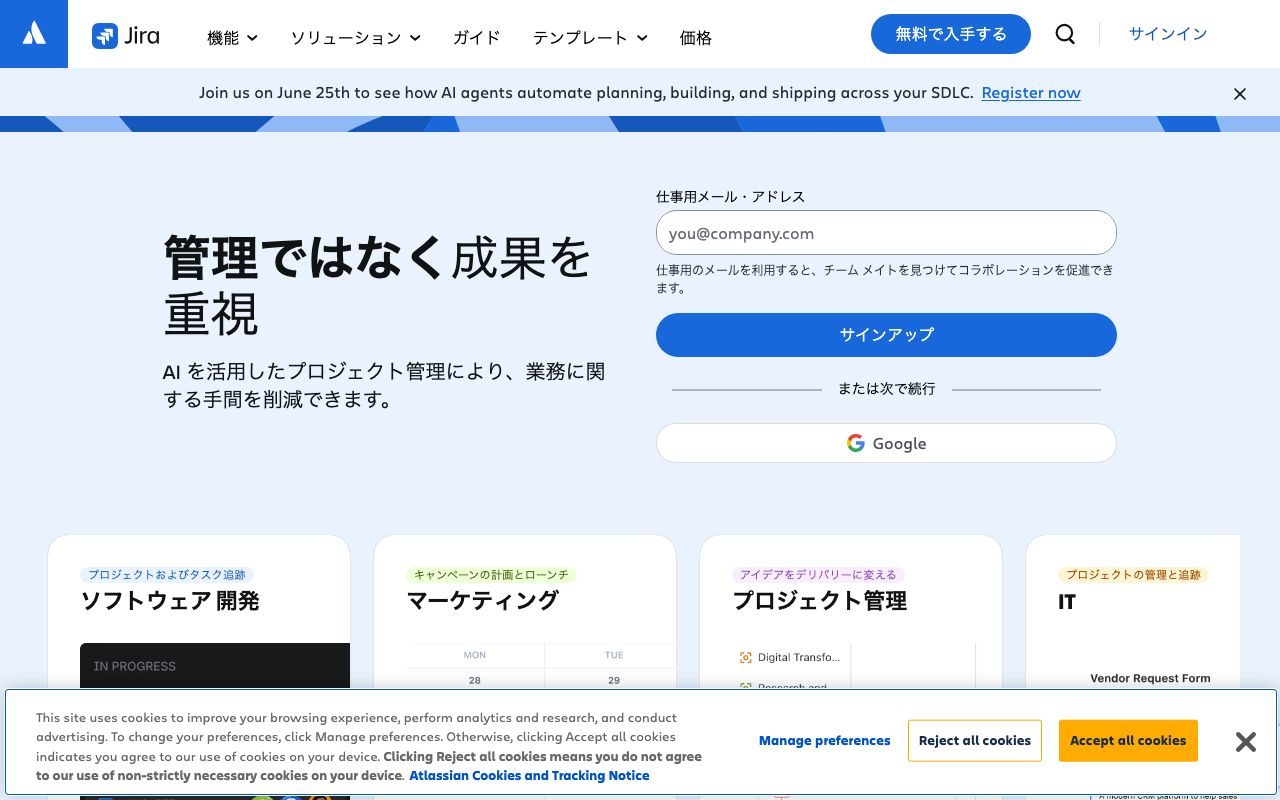This screenshot has height=800, width=1280.
Task: Click the 無料で入手する button
Action: 951,34
